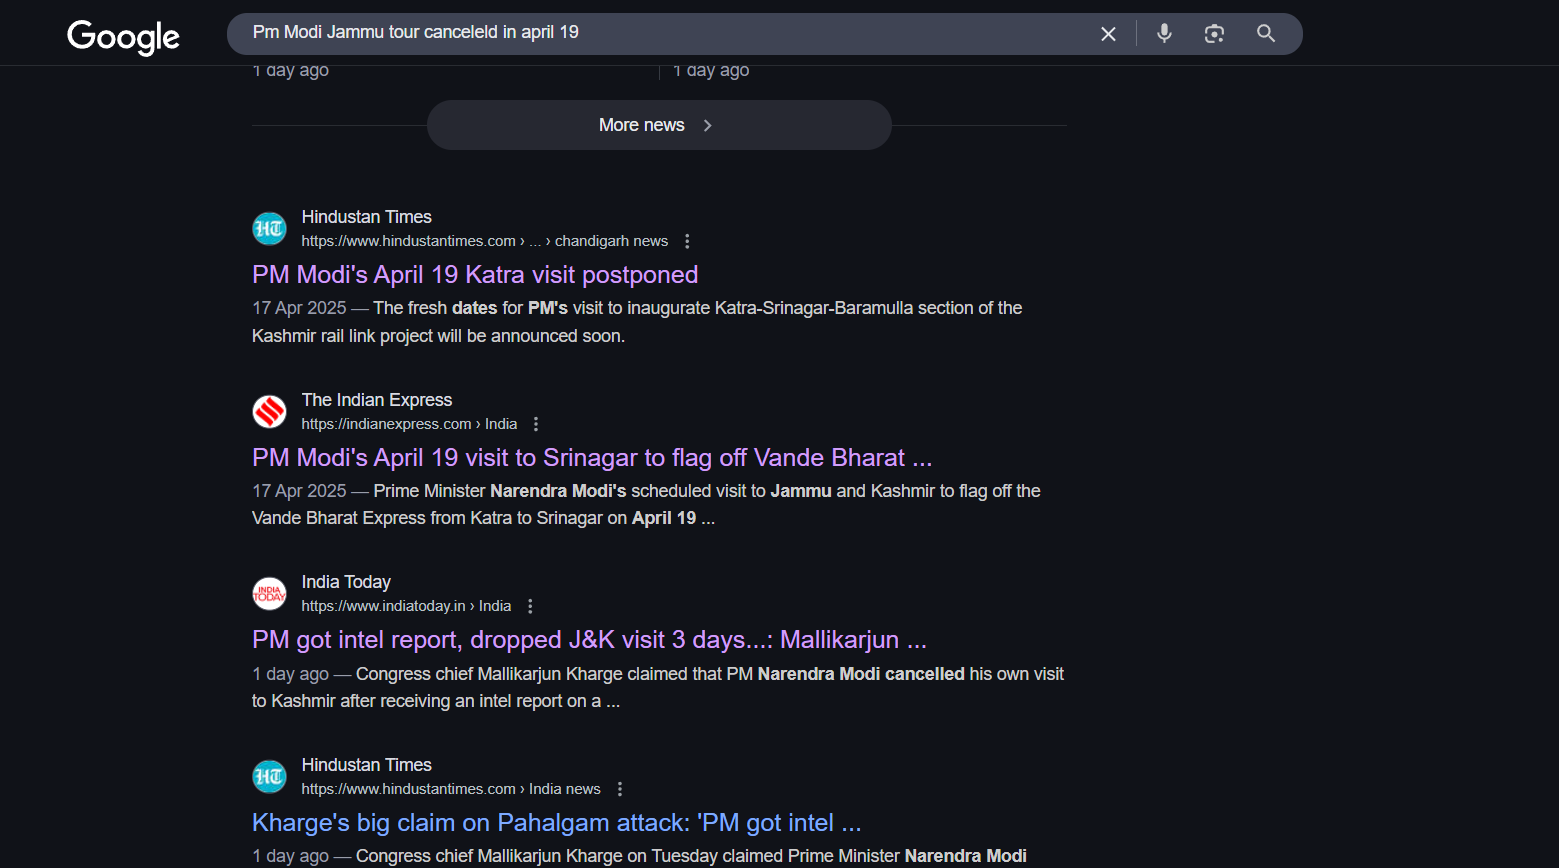
Task: Open options menu for The Indian Express result
Action: [x=536, y=424]
